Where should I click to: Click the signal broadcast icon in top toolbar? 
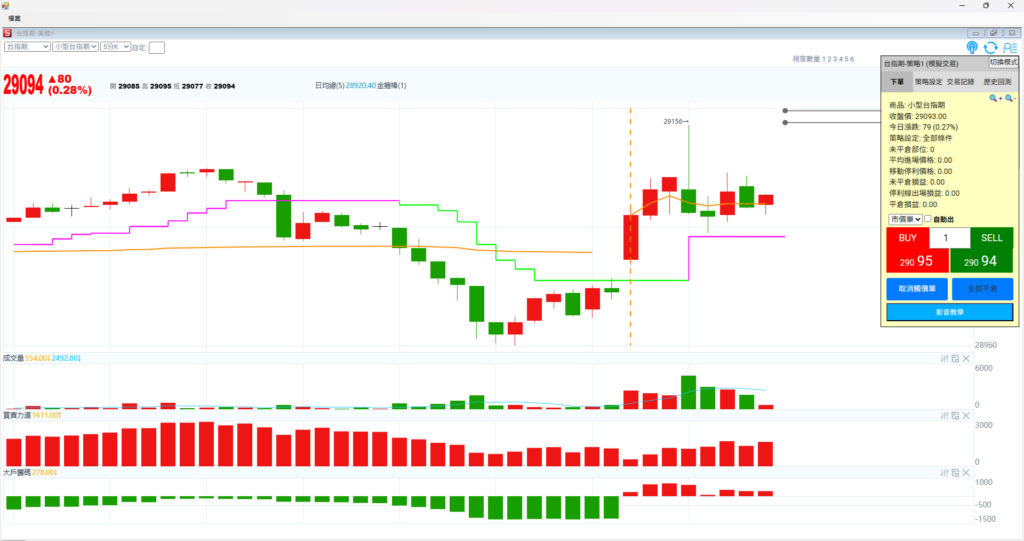[x=972, y=47]
